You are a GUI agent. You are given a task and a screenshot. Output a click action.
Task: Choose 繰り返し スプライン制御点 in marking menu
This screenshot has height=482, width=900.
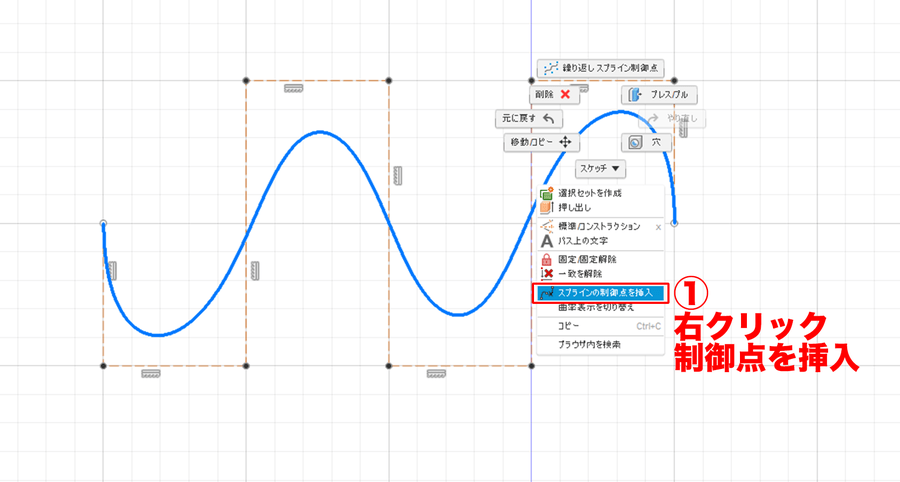click(600, 68)
